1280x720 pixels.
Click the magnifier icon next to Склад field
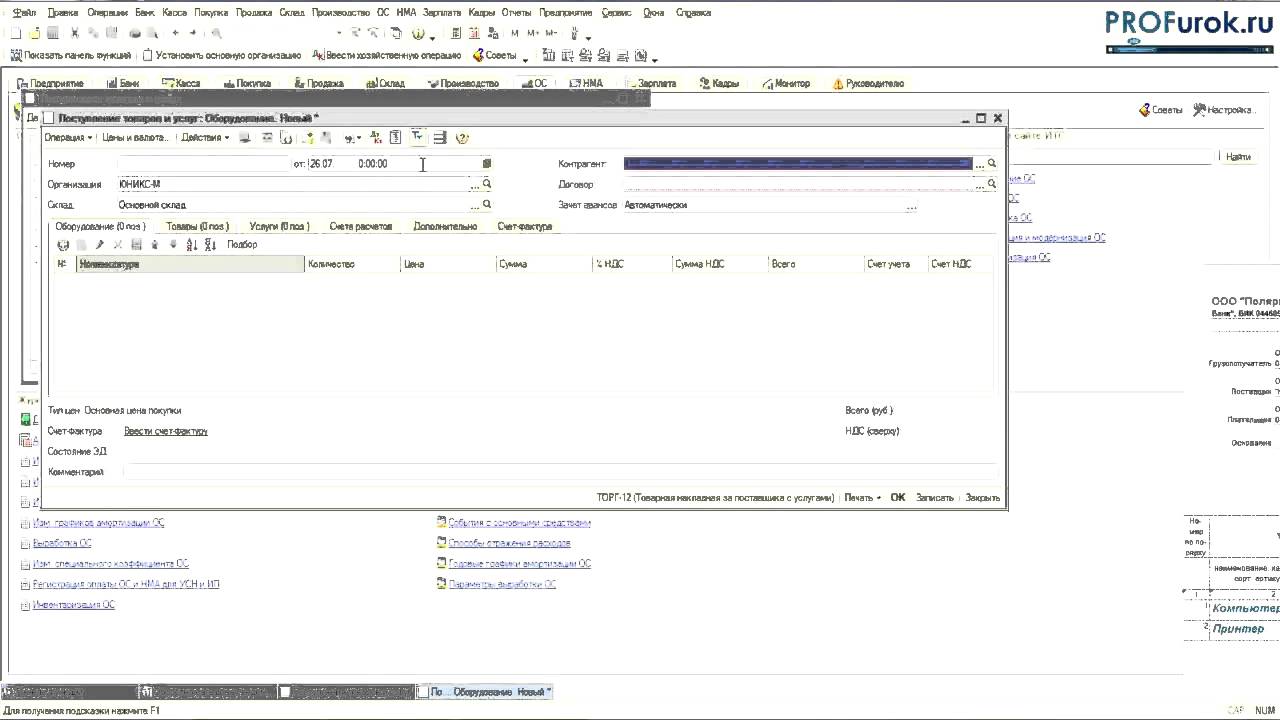point(487,204)
